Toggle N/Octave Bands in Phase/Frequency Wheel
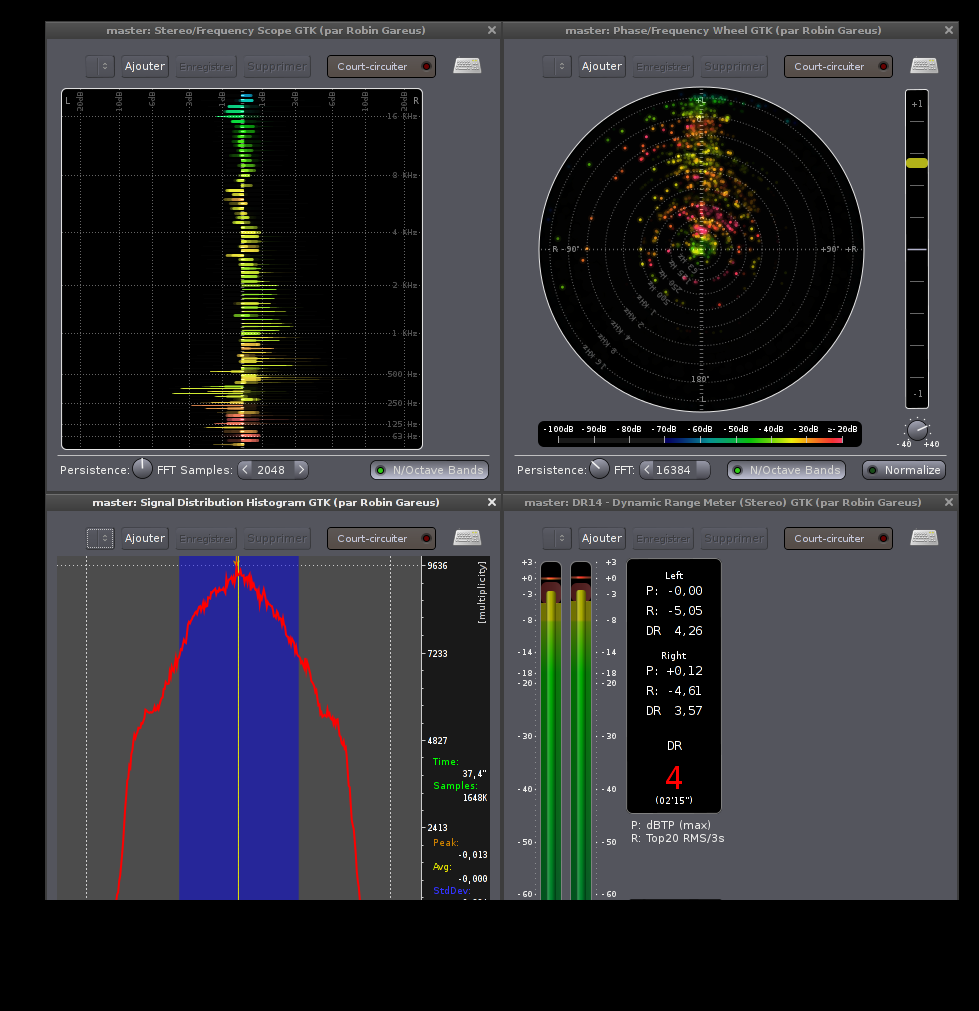The image size is (979, 1011). [785, 470]
